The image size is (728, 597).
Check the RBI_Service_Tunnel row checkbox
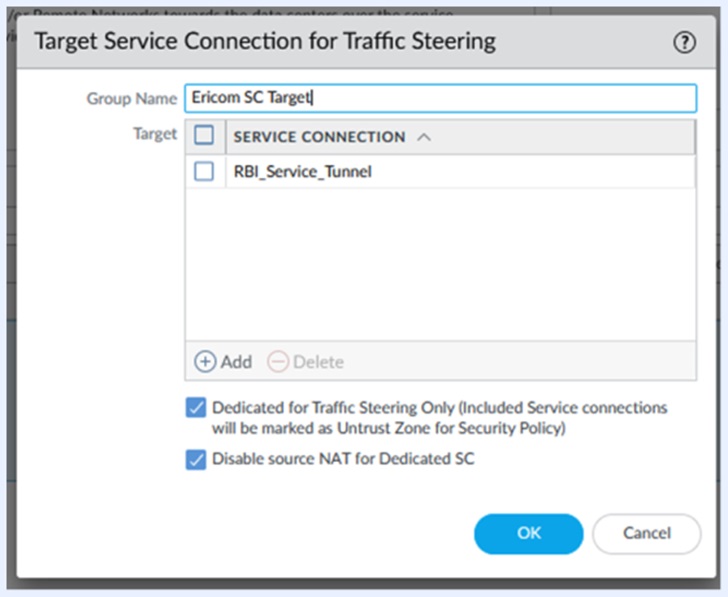(x=204, y=171)
